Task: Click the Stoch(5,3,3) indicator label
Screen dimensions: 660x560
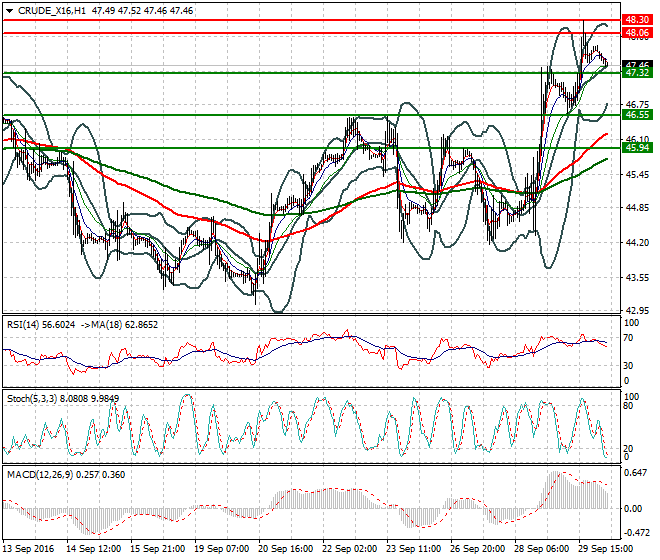Action: coord(30,397)
